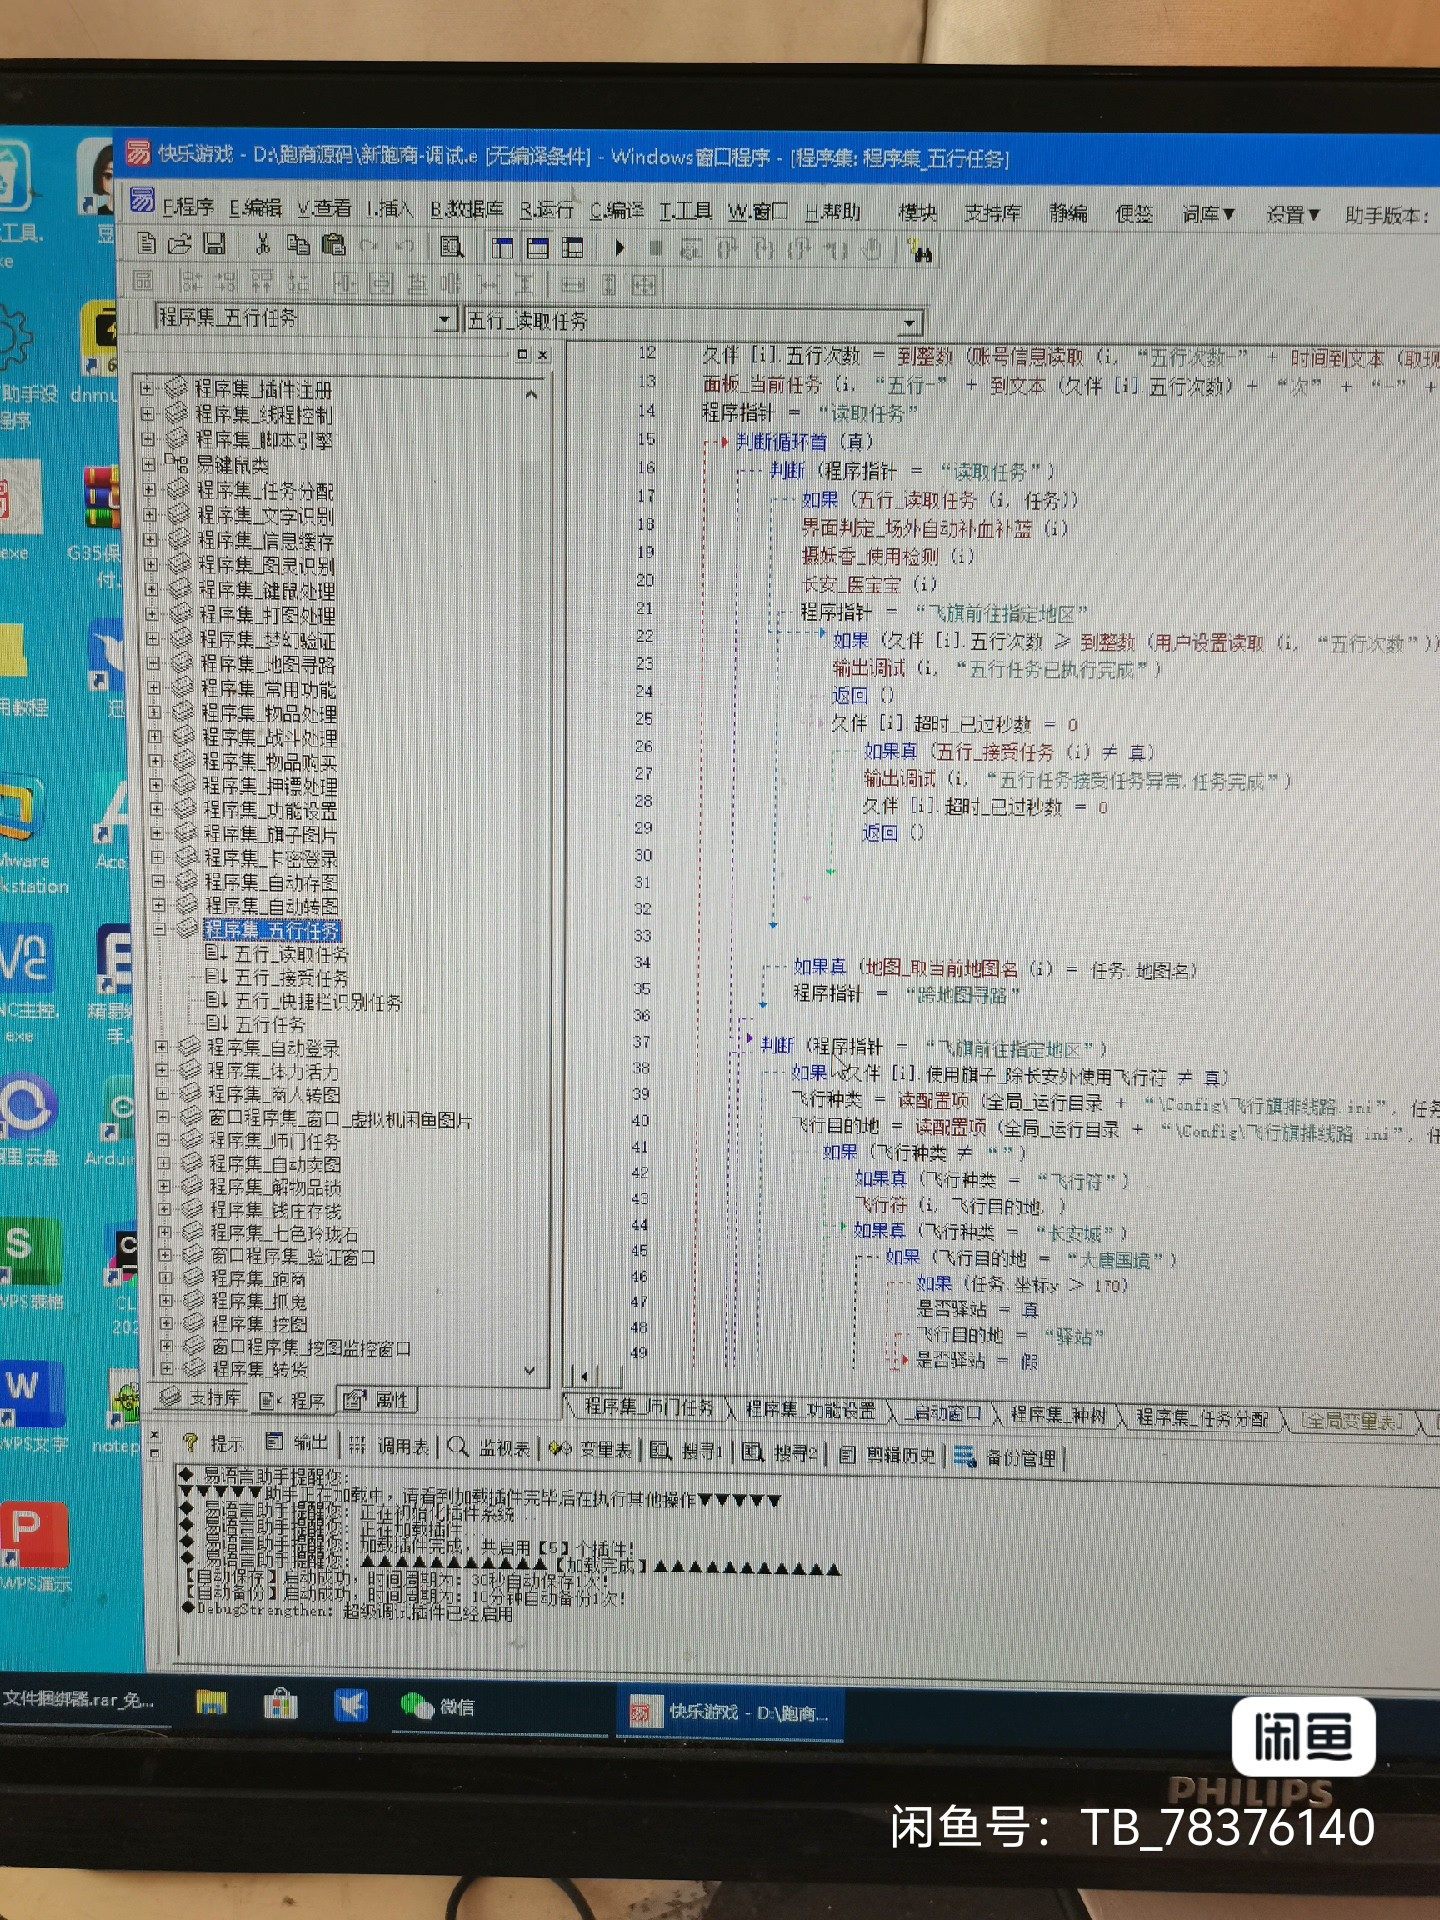Expand the 程序集_线程控制 tree node
The height and width of the screenshot is (1920, 1440).
pos(148,412)
